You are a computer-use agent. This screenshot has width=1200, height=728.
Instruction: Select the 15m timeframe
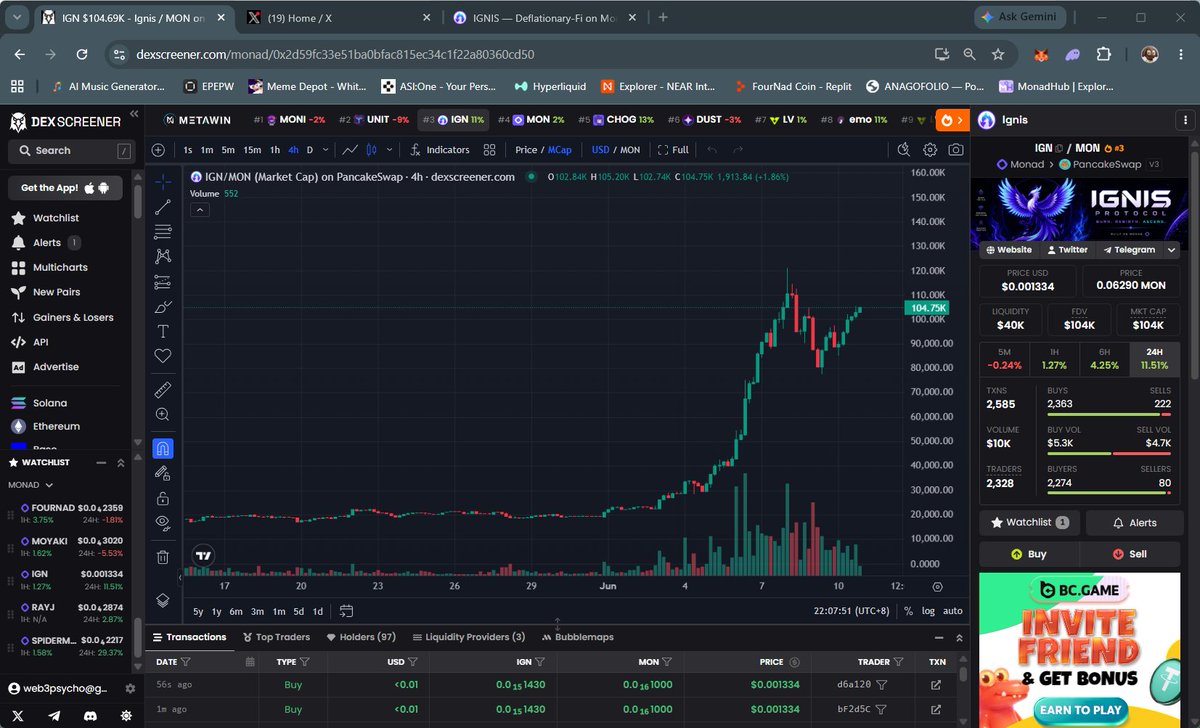point(252,150)
